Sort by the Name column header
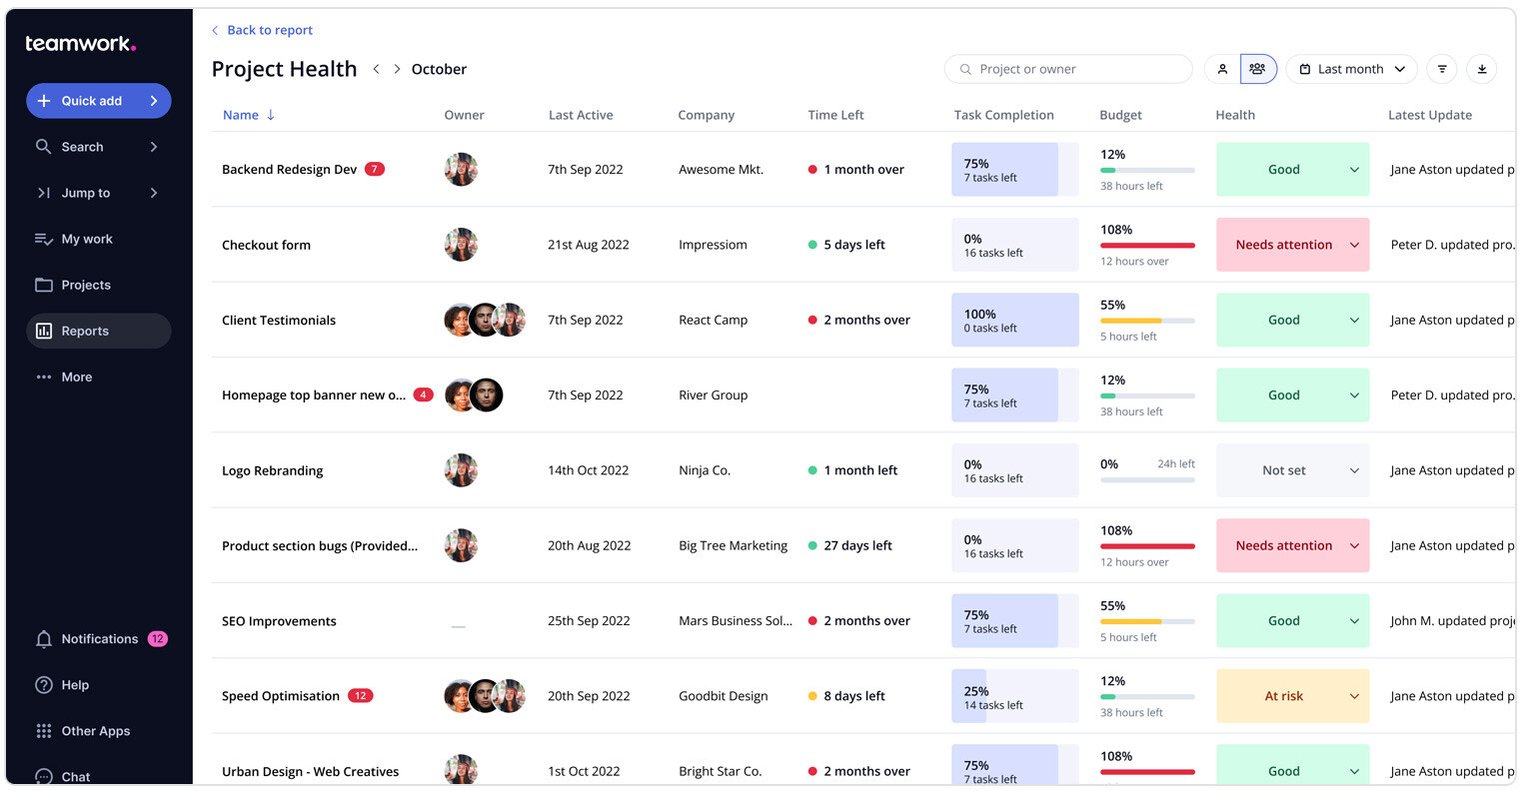This screenshot has width=1520, height=792. pyautogui.click(x=248, y=115)
